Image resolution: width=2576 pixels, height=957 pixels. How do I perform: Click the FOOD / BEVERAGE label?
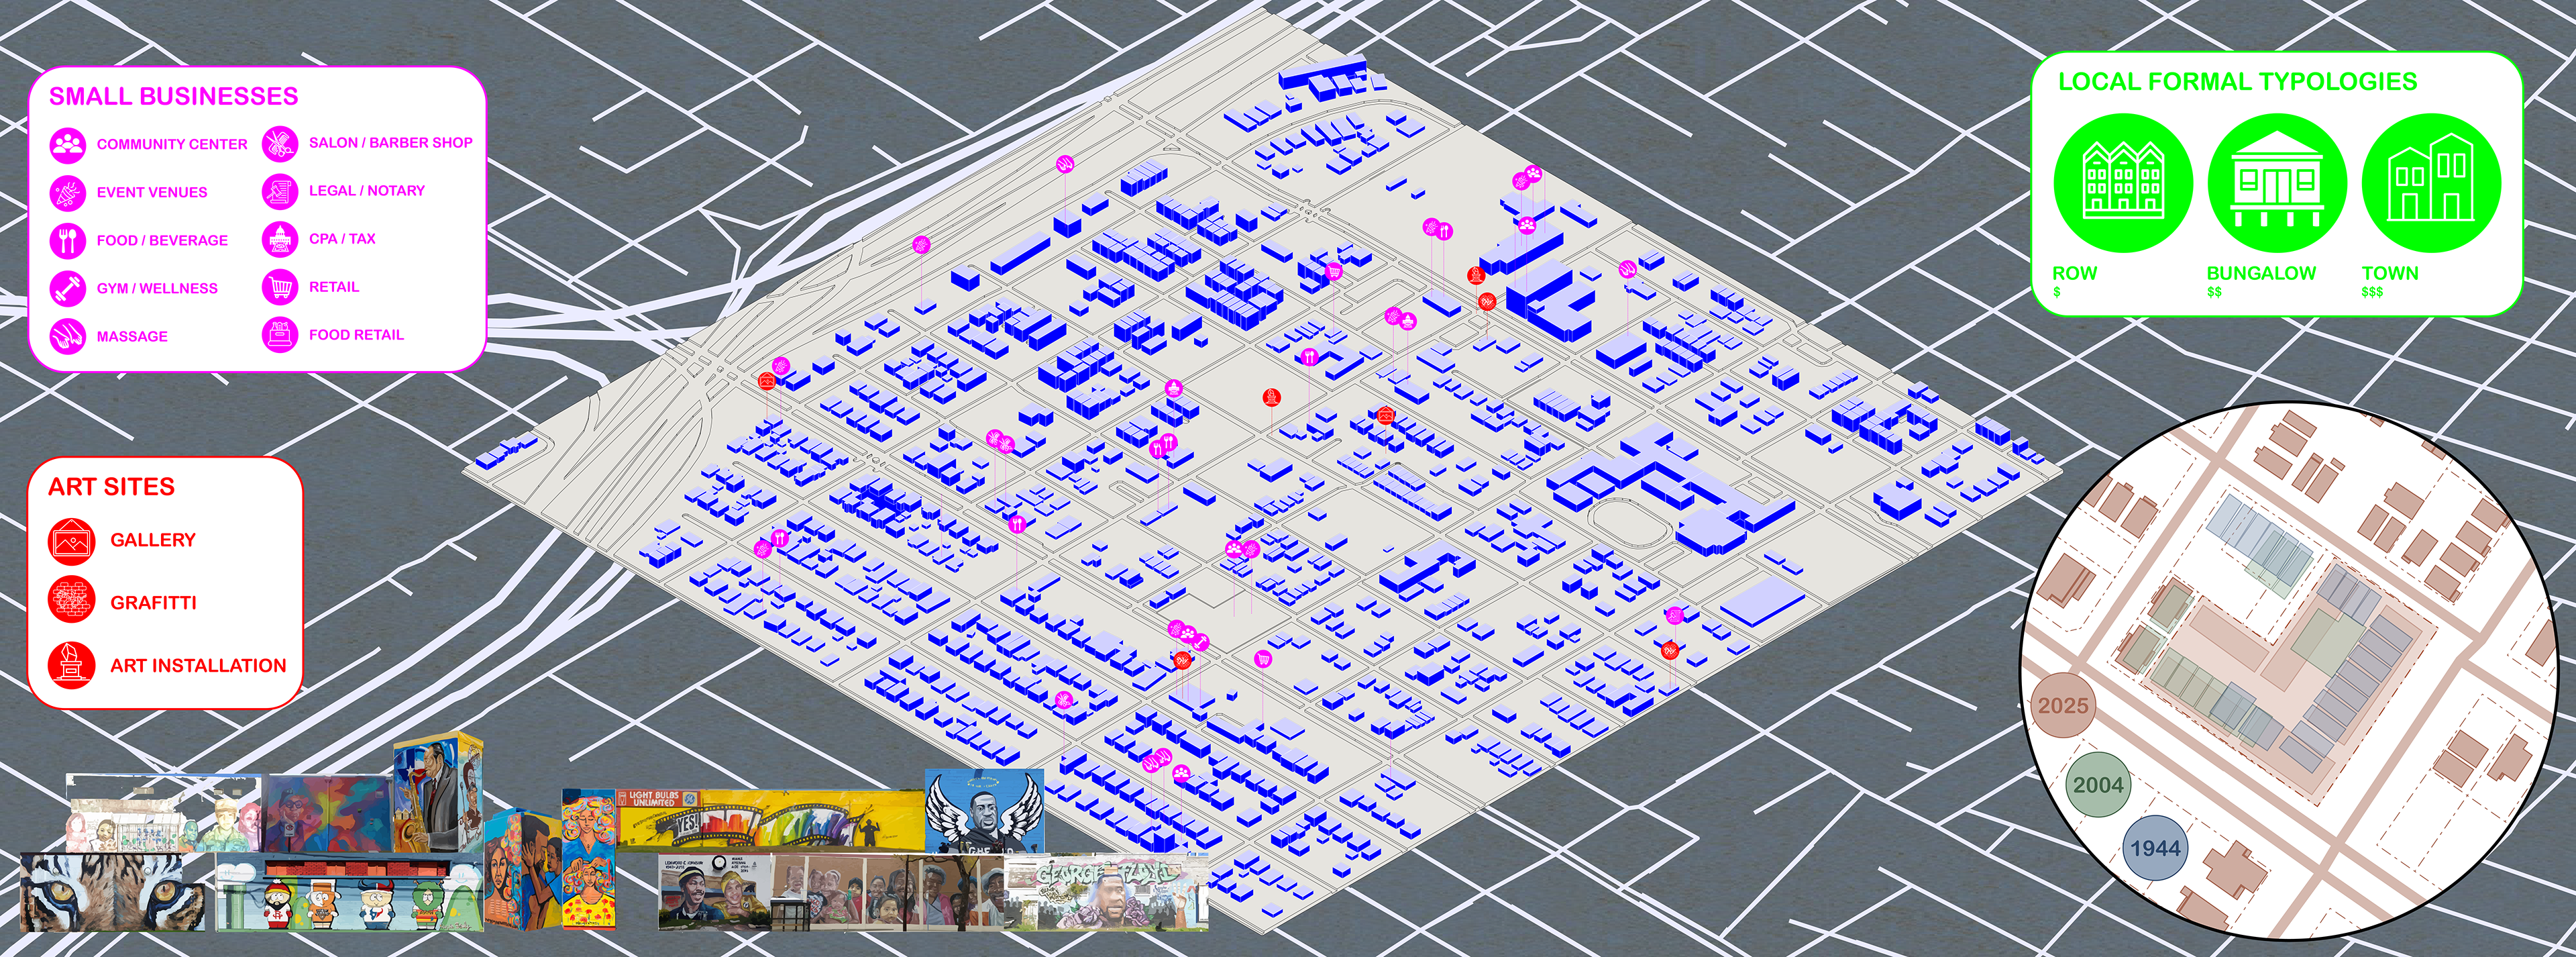(x=162, y=240)
